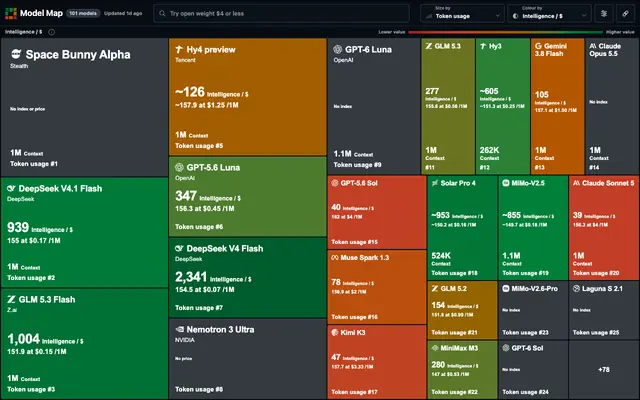
Task: Click the Google icon on Gemini 3.8 Flash
Action: coord(538,46)
